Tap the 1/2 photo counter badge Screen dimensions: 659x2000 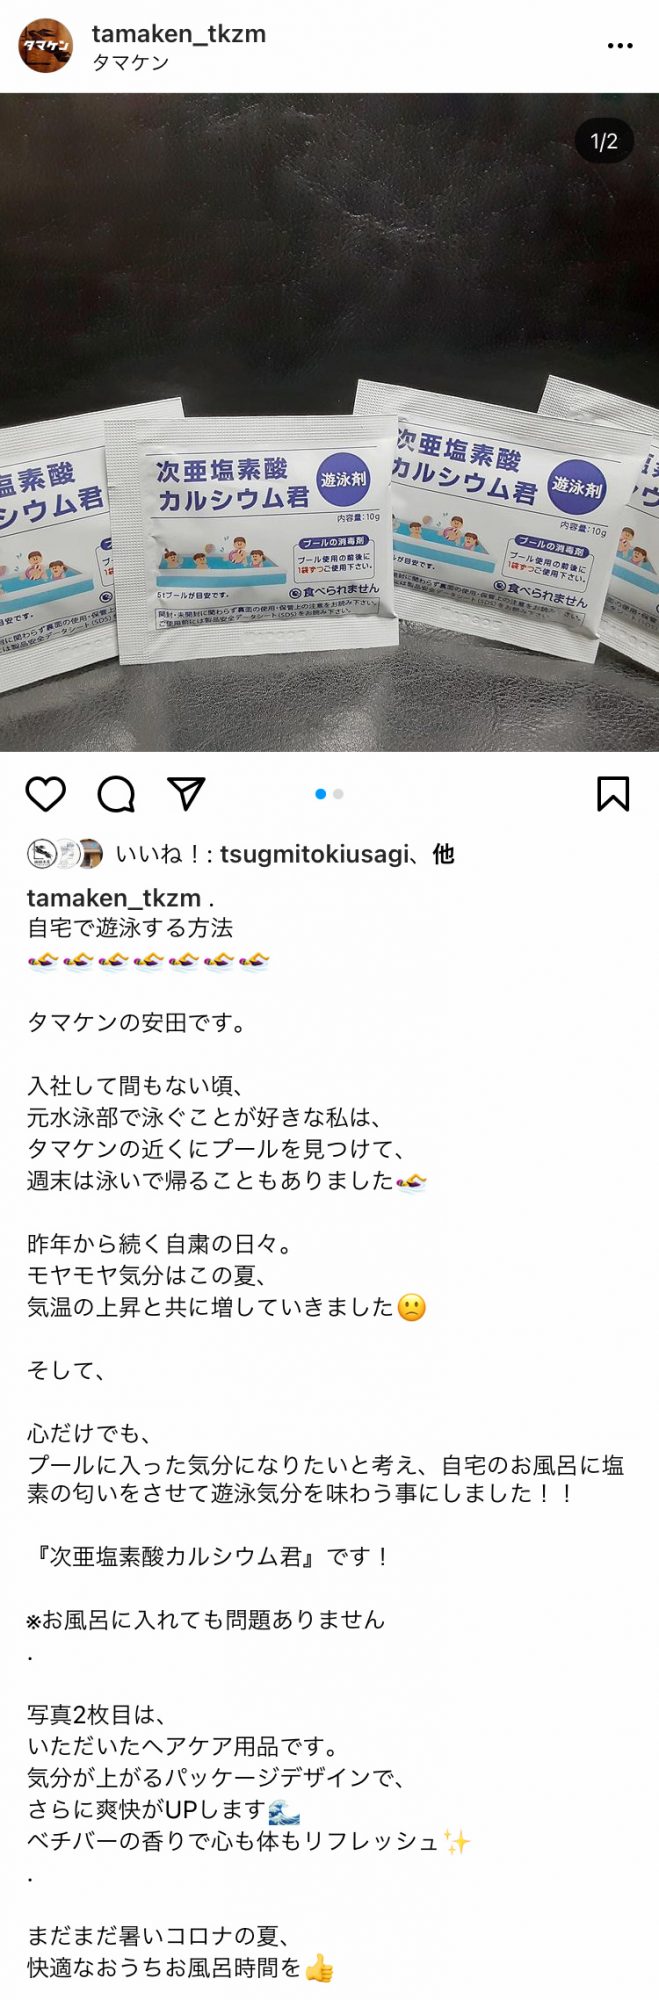[604, 142]
